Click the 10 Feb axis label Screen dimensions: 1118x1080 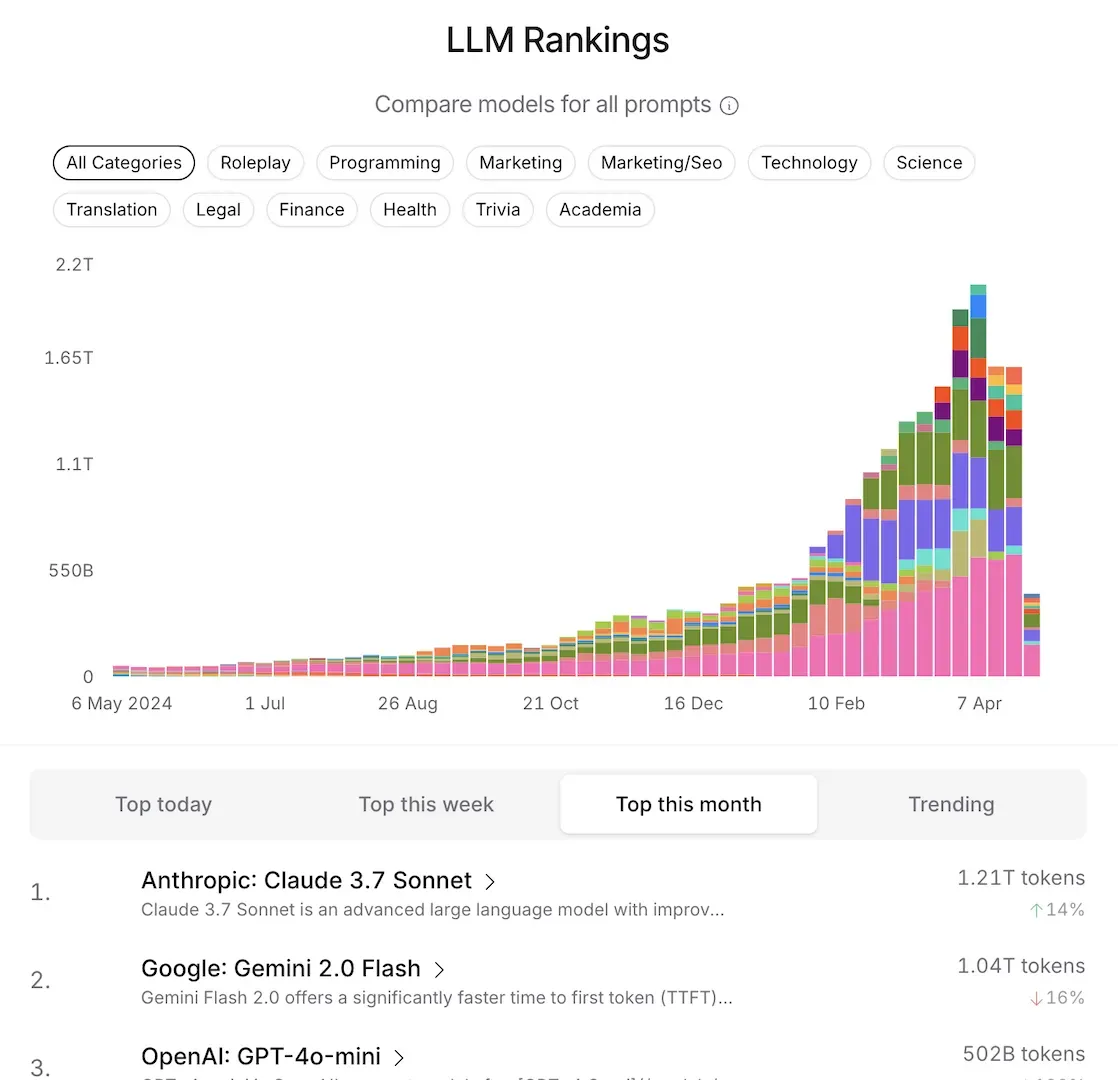pos(836,704)
